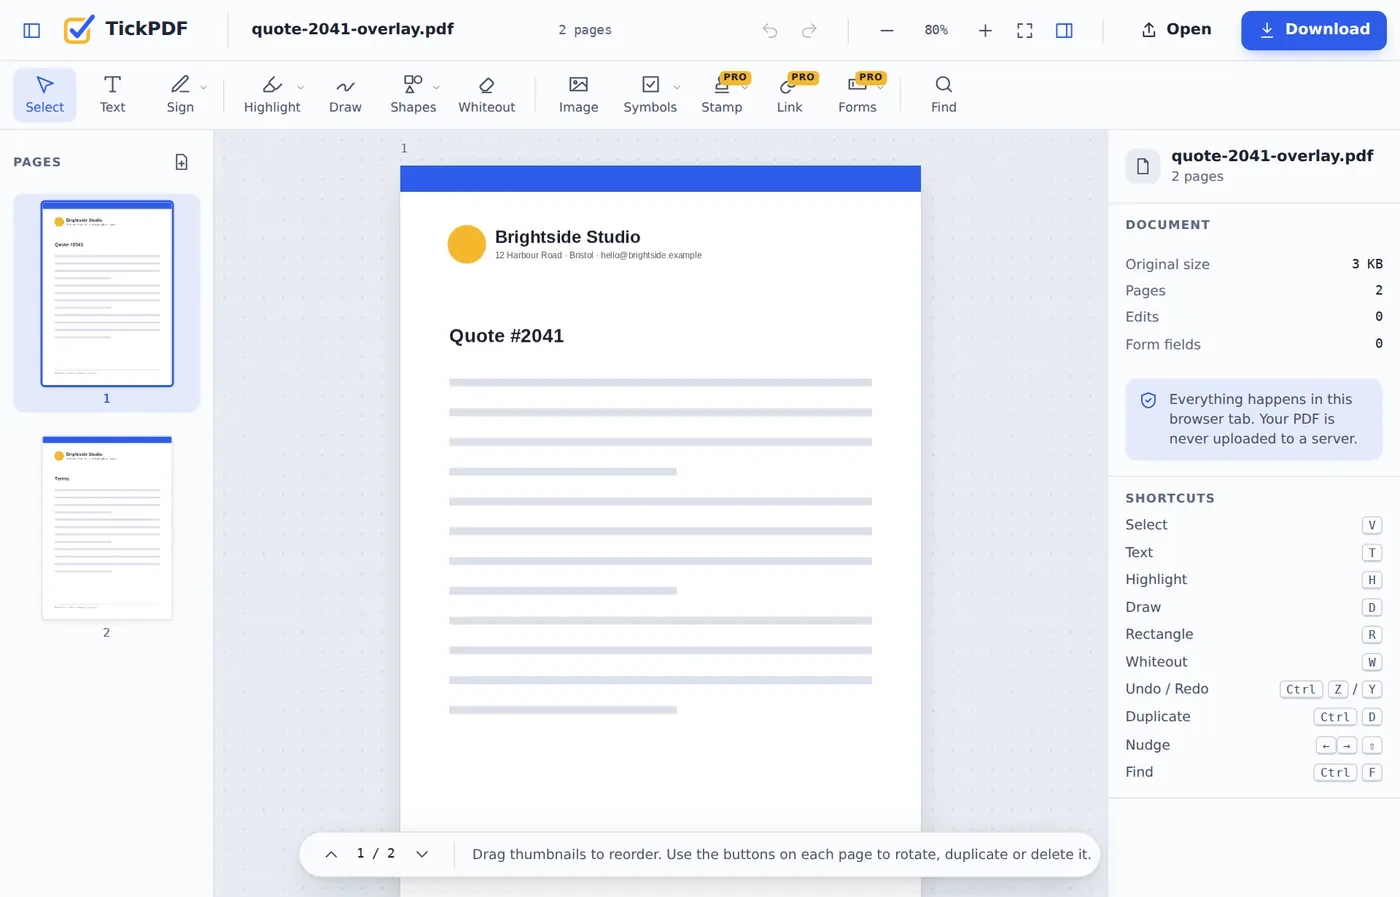Toggle the left pages sidebar icon
The height and width of the screenshot is (897, 1400).
32,30
